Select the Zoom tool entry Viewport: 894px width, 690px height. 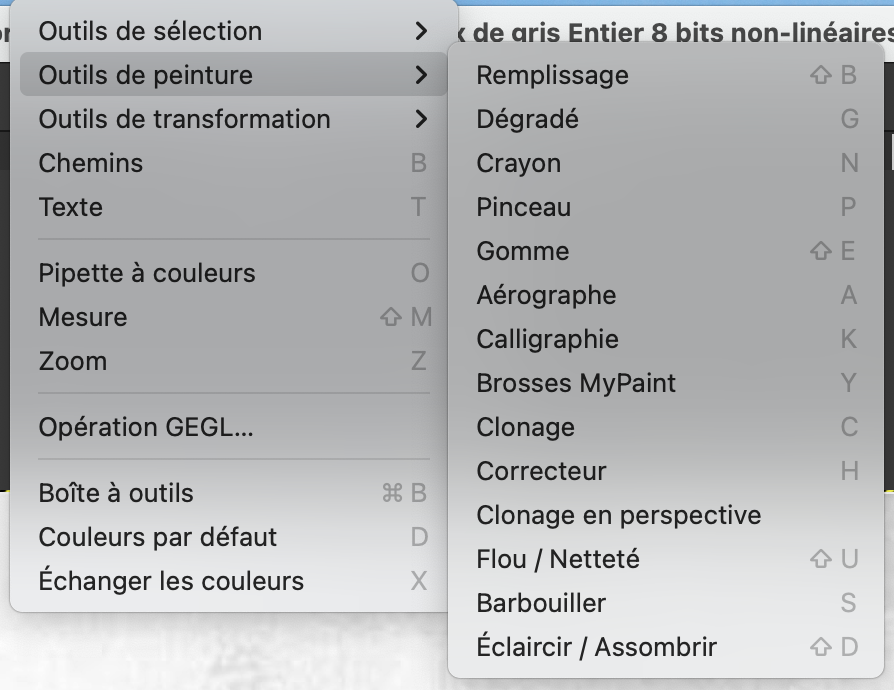click(x=73, y=361)
